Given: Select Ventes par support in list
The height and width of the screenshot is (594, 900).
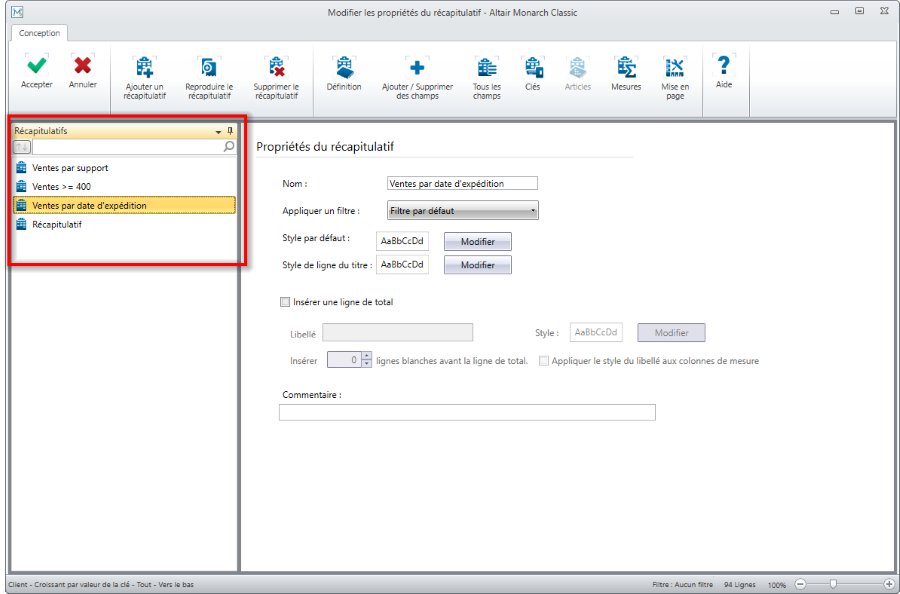Looking at the screenshot, I should click(70, 168).
